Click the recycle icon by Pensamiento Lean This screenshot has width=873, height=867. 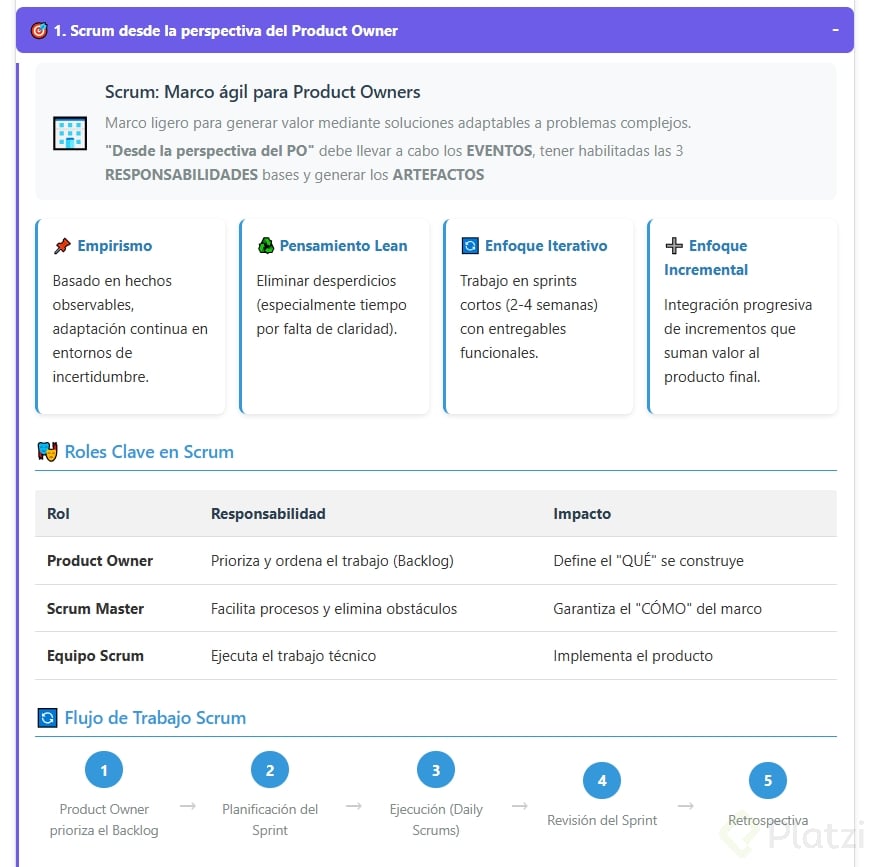[x=266, y=246]
